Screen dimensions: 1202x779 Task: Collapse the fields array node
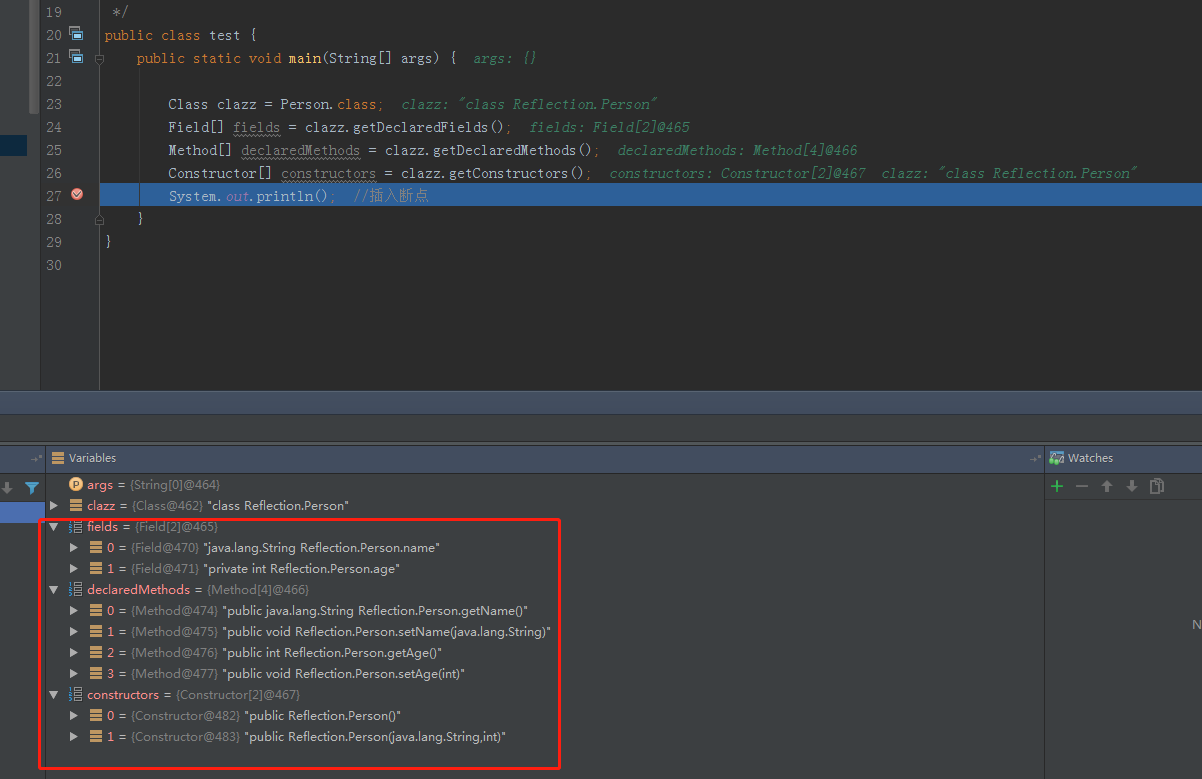click(x=54, y=527)
